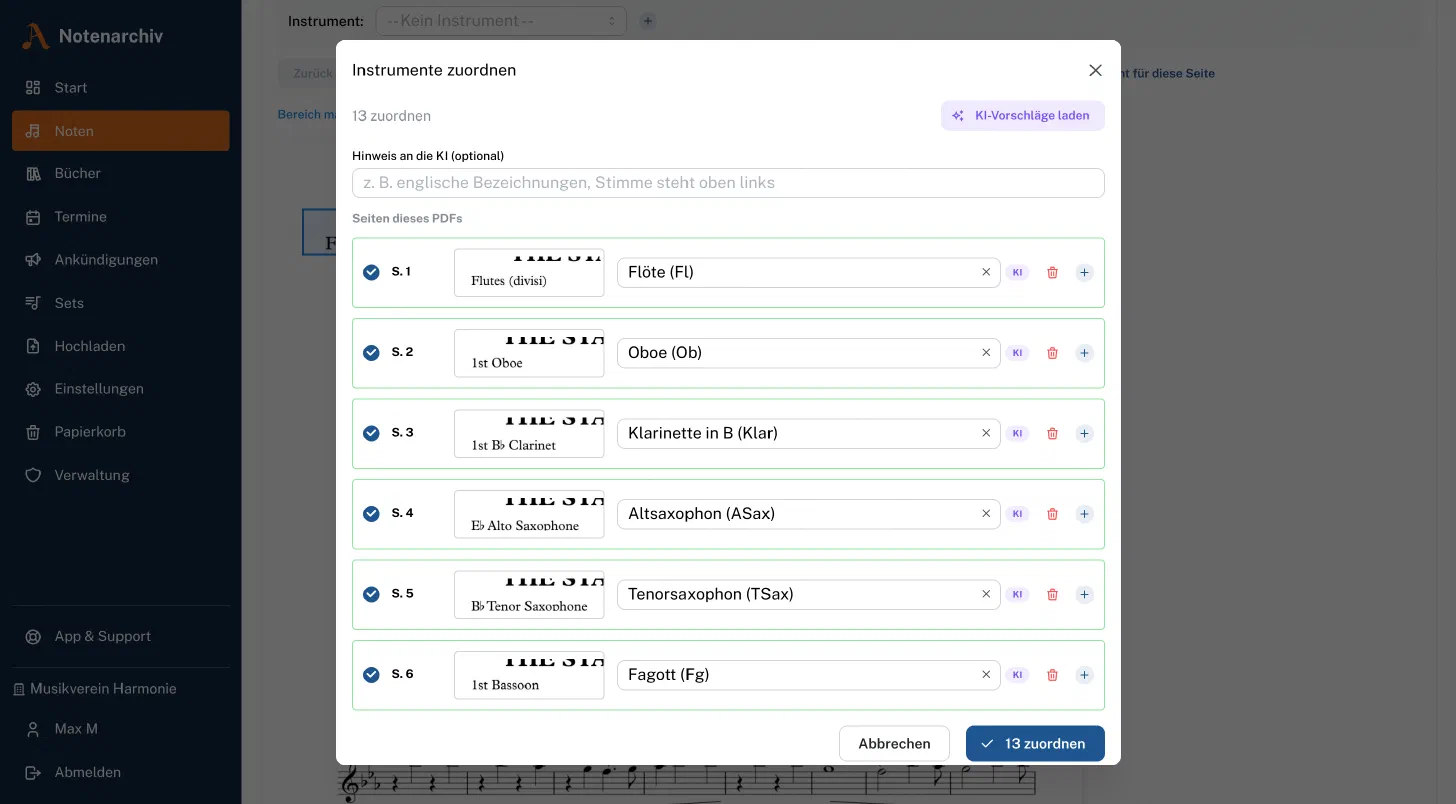Uncheck the S. 1 page checkbox
This screenshot has height=804, width=1456.
371,272
